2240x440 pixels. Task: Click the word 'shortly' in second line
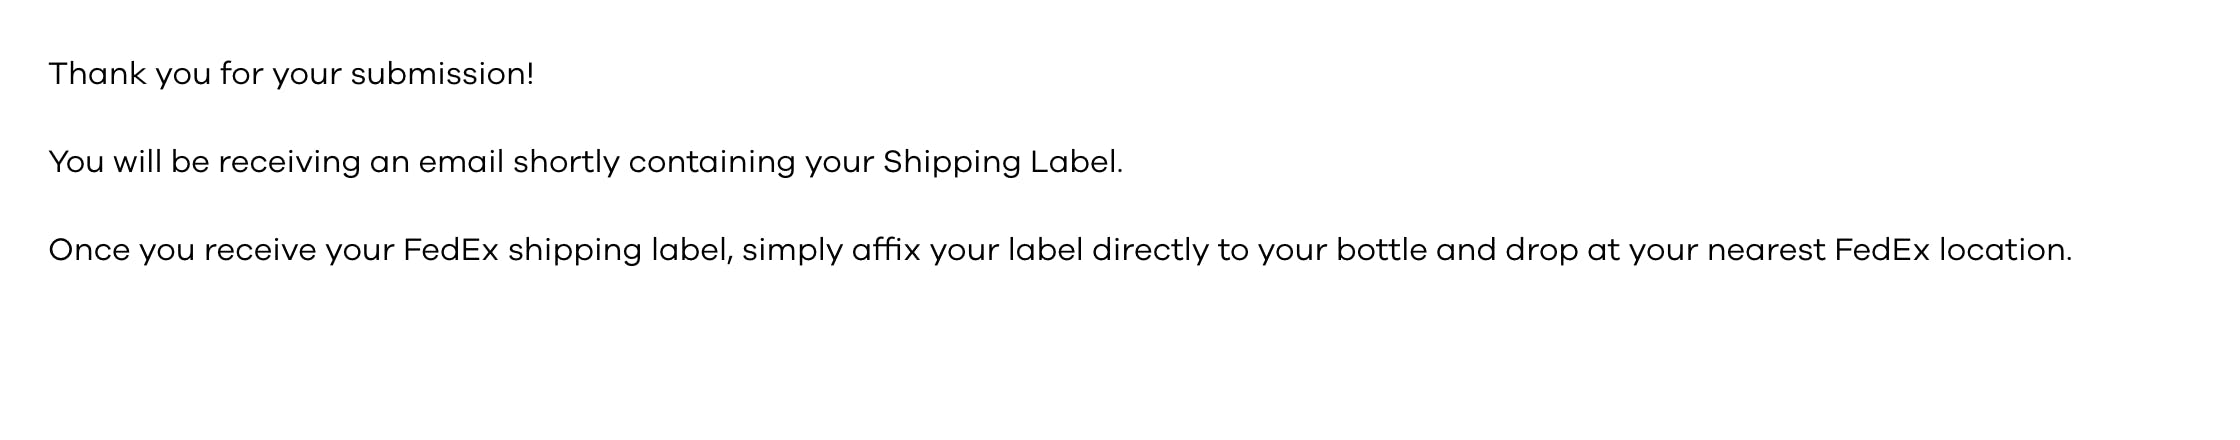tap(567, 163)
